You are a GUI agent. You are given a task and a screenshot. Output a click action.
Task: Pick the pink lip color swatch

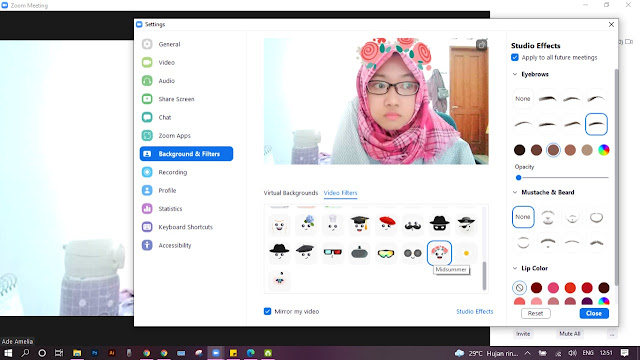tap(553, 288)
